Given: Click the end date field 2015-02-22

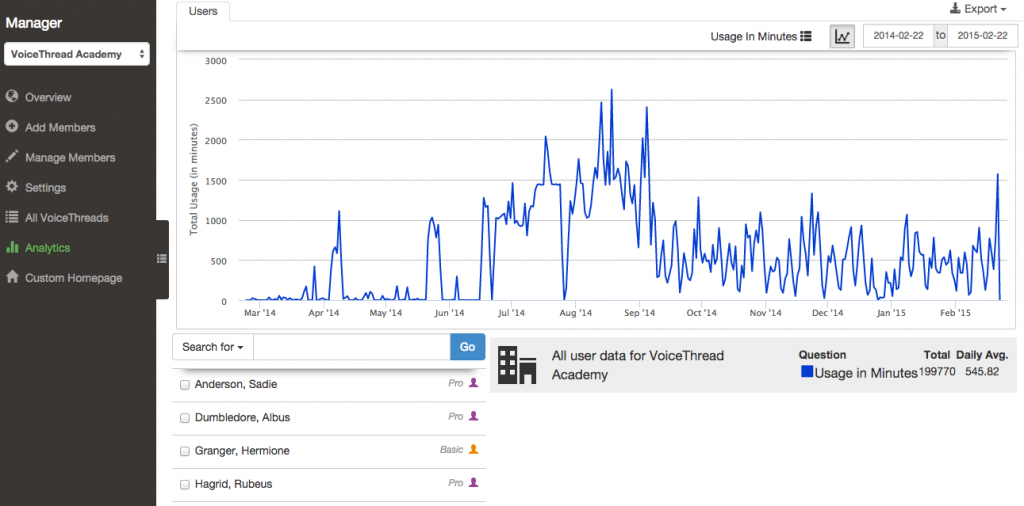Looking at the screenshot, I should [x=982, y=36].
